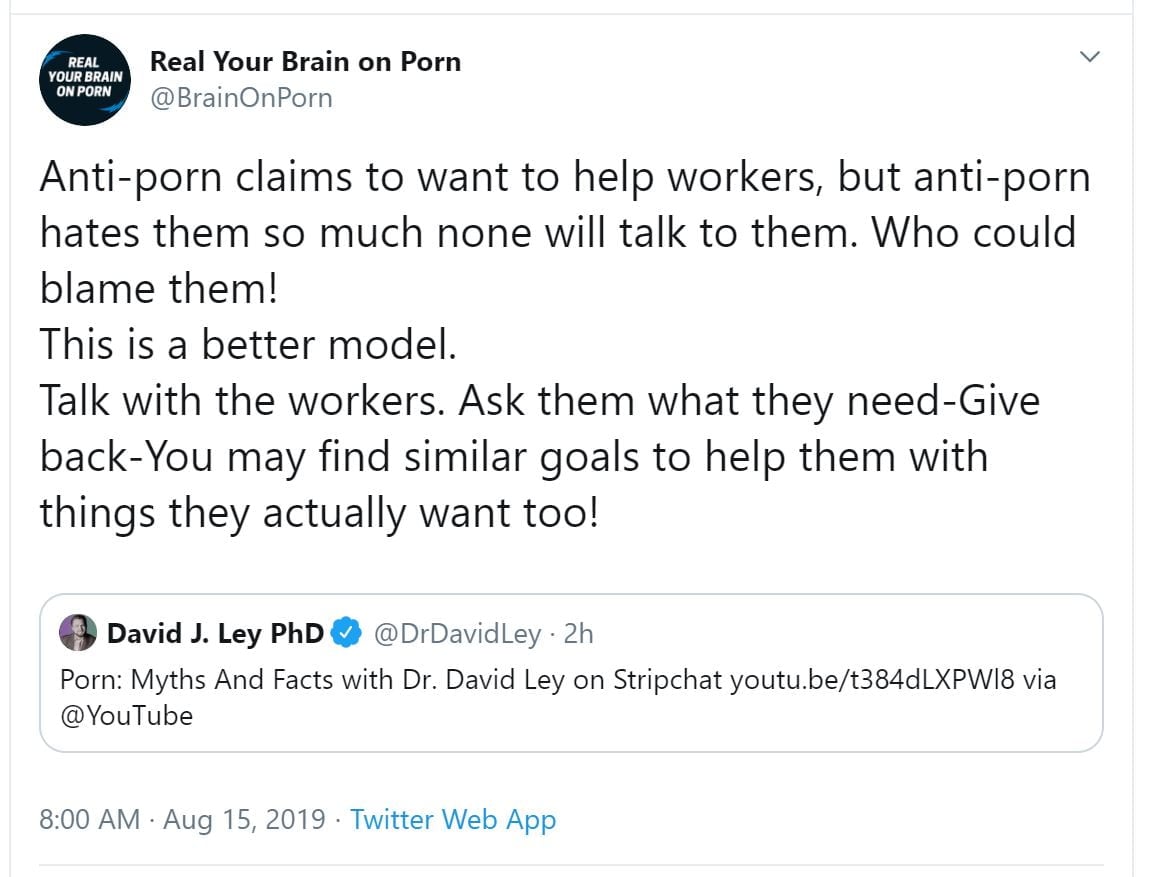Click David J. Ley's small profile photo
The height and width of the screenshot is (877, 1149).
tap(78, 633)
